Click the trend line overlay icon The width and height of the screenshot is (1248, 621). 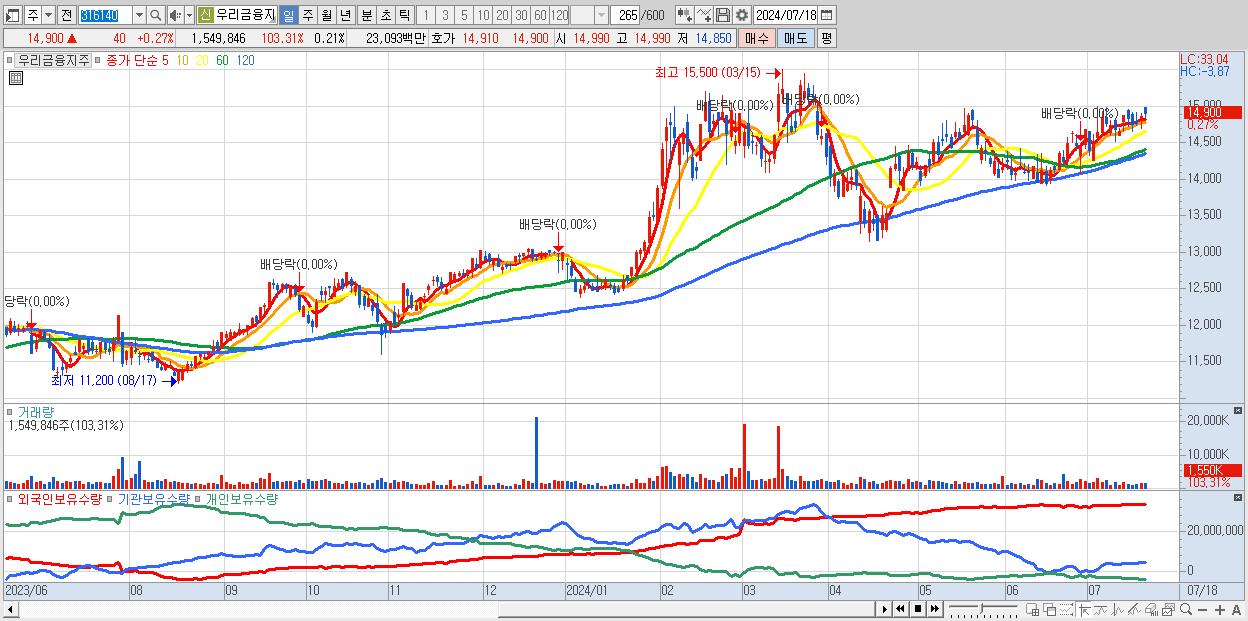click(x=1100, y=610)
